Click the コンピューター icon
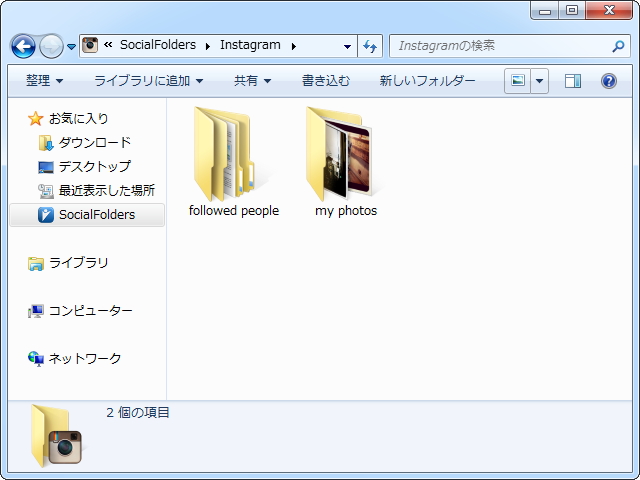The image size is (640, 480). pos(36,311)
